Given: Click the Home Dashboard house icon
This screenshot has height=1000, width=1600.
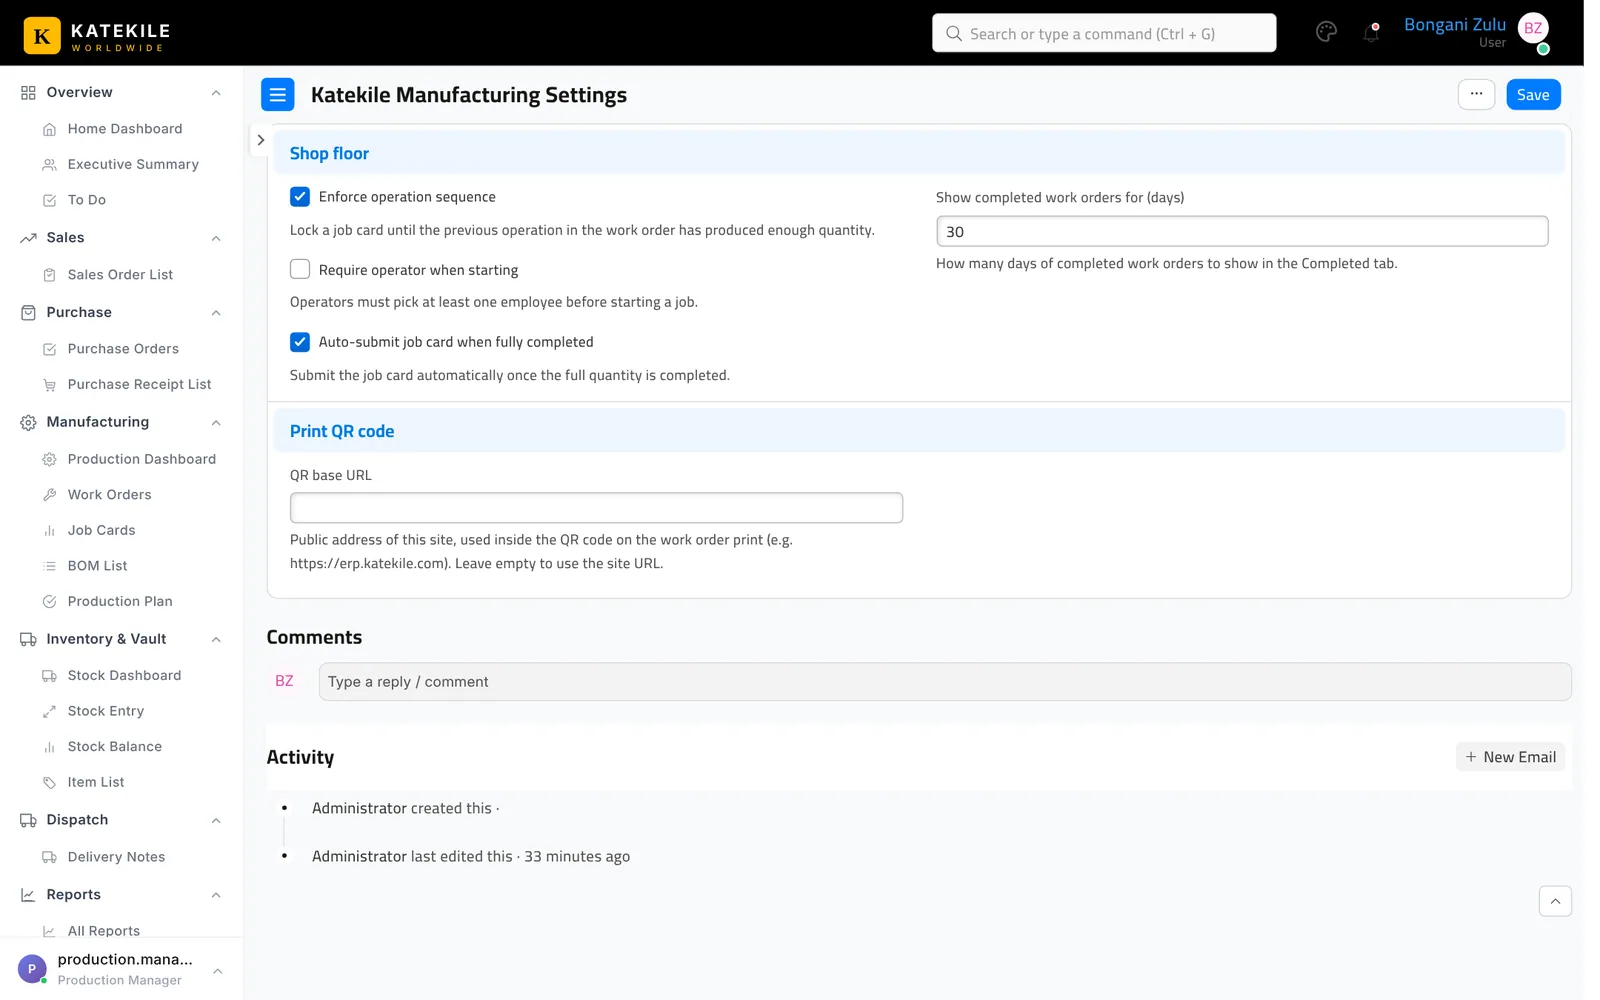Looking at the screenshot, I should (x=49, y=129).
